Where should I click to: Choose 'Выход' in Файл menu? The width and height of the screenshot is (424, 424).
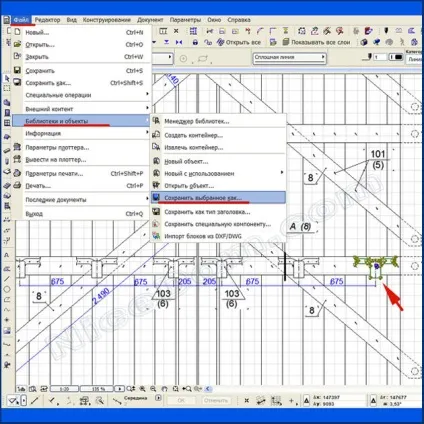pos(82,214)
